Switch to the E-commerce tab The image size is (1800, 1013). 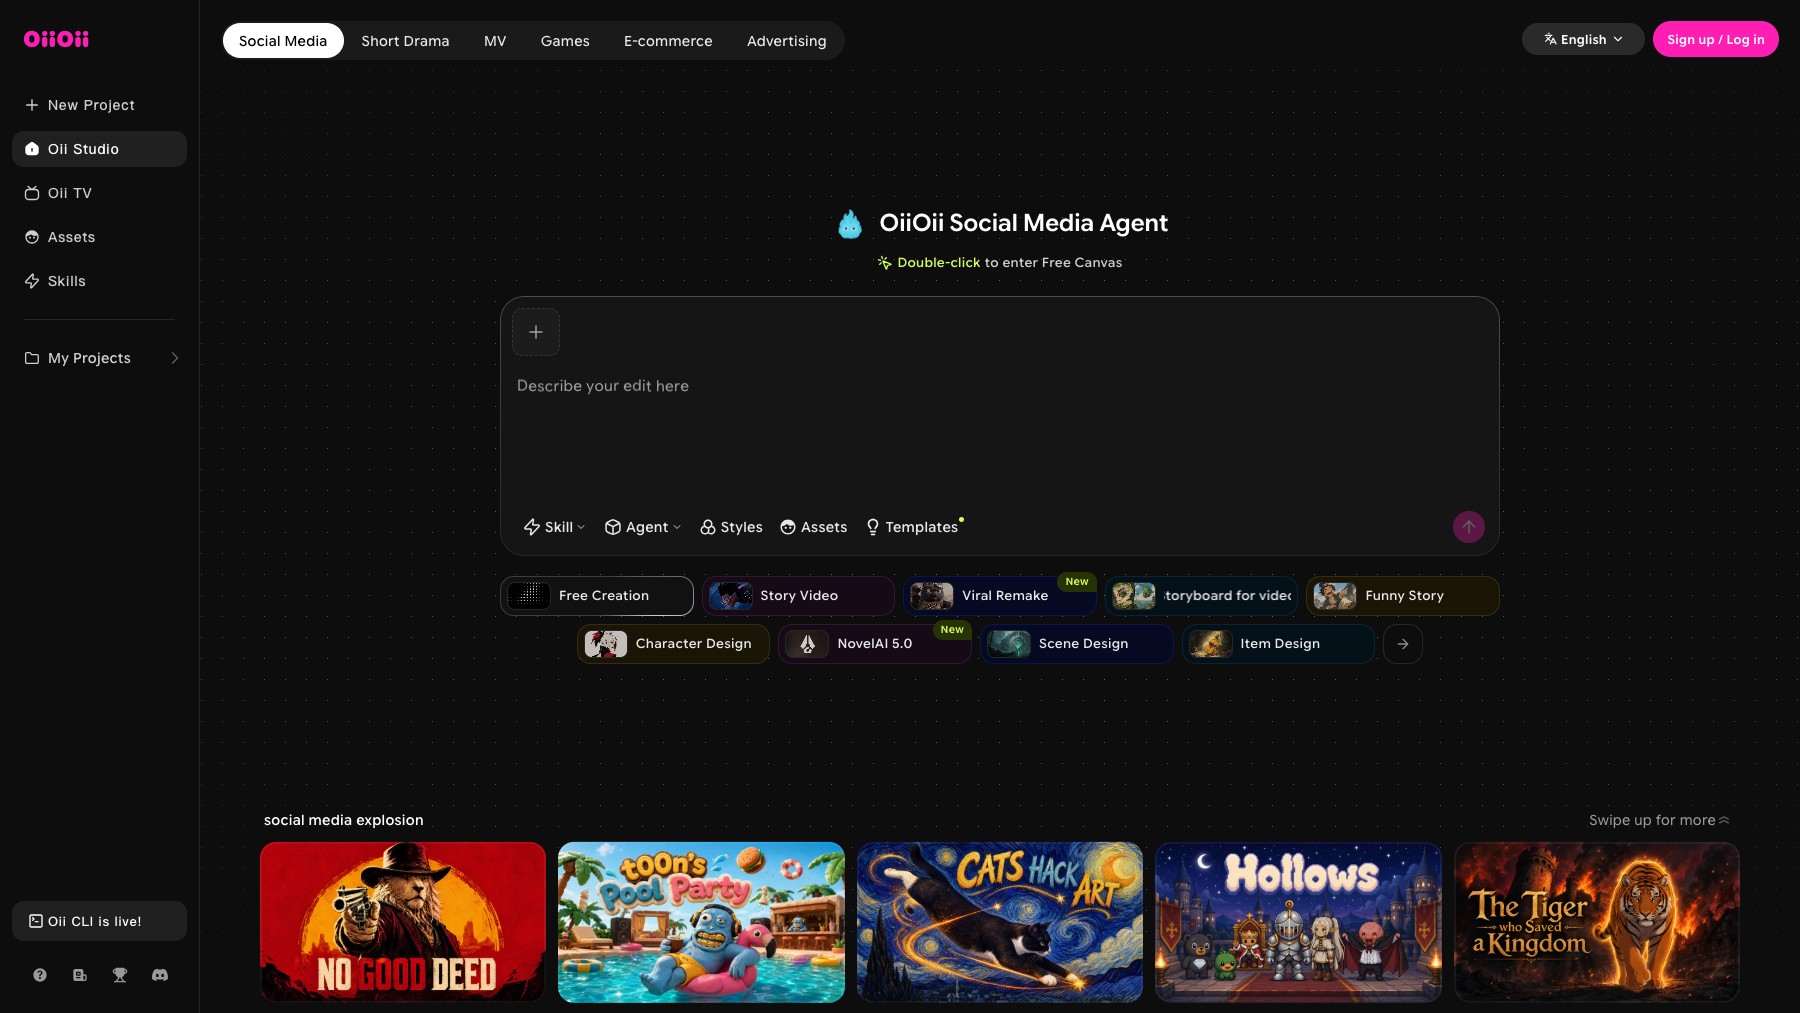[668, 41]
